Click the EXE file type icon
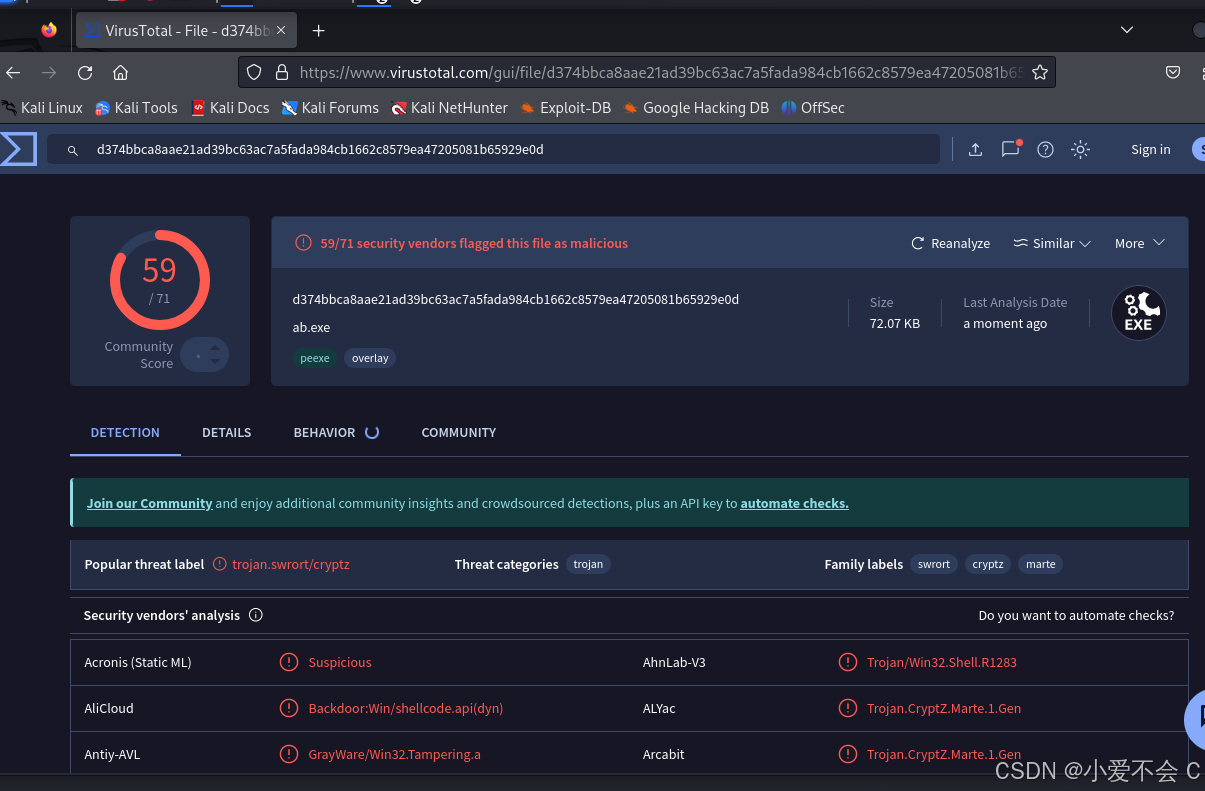 (1139, 313)
